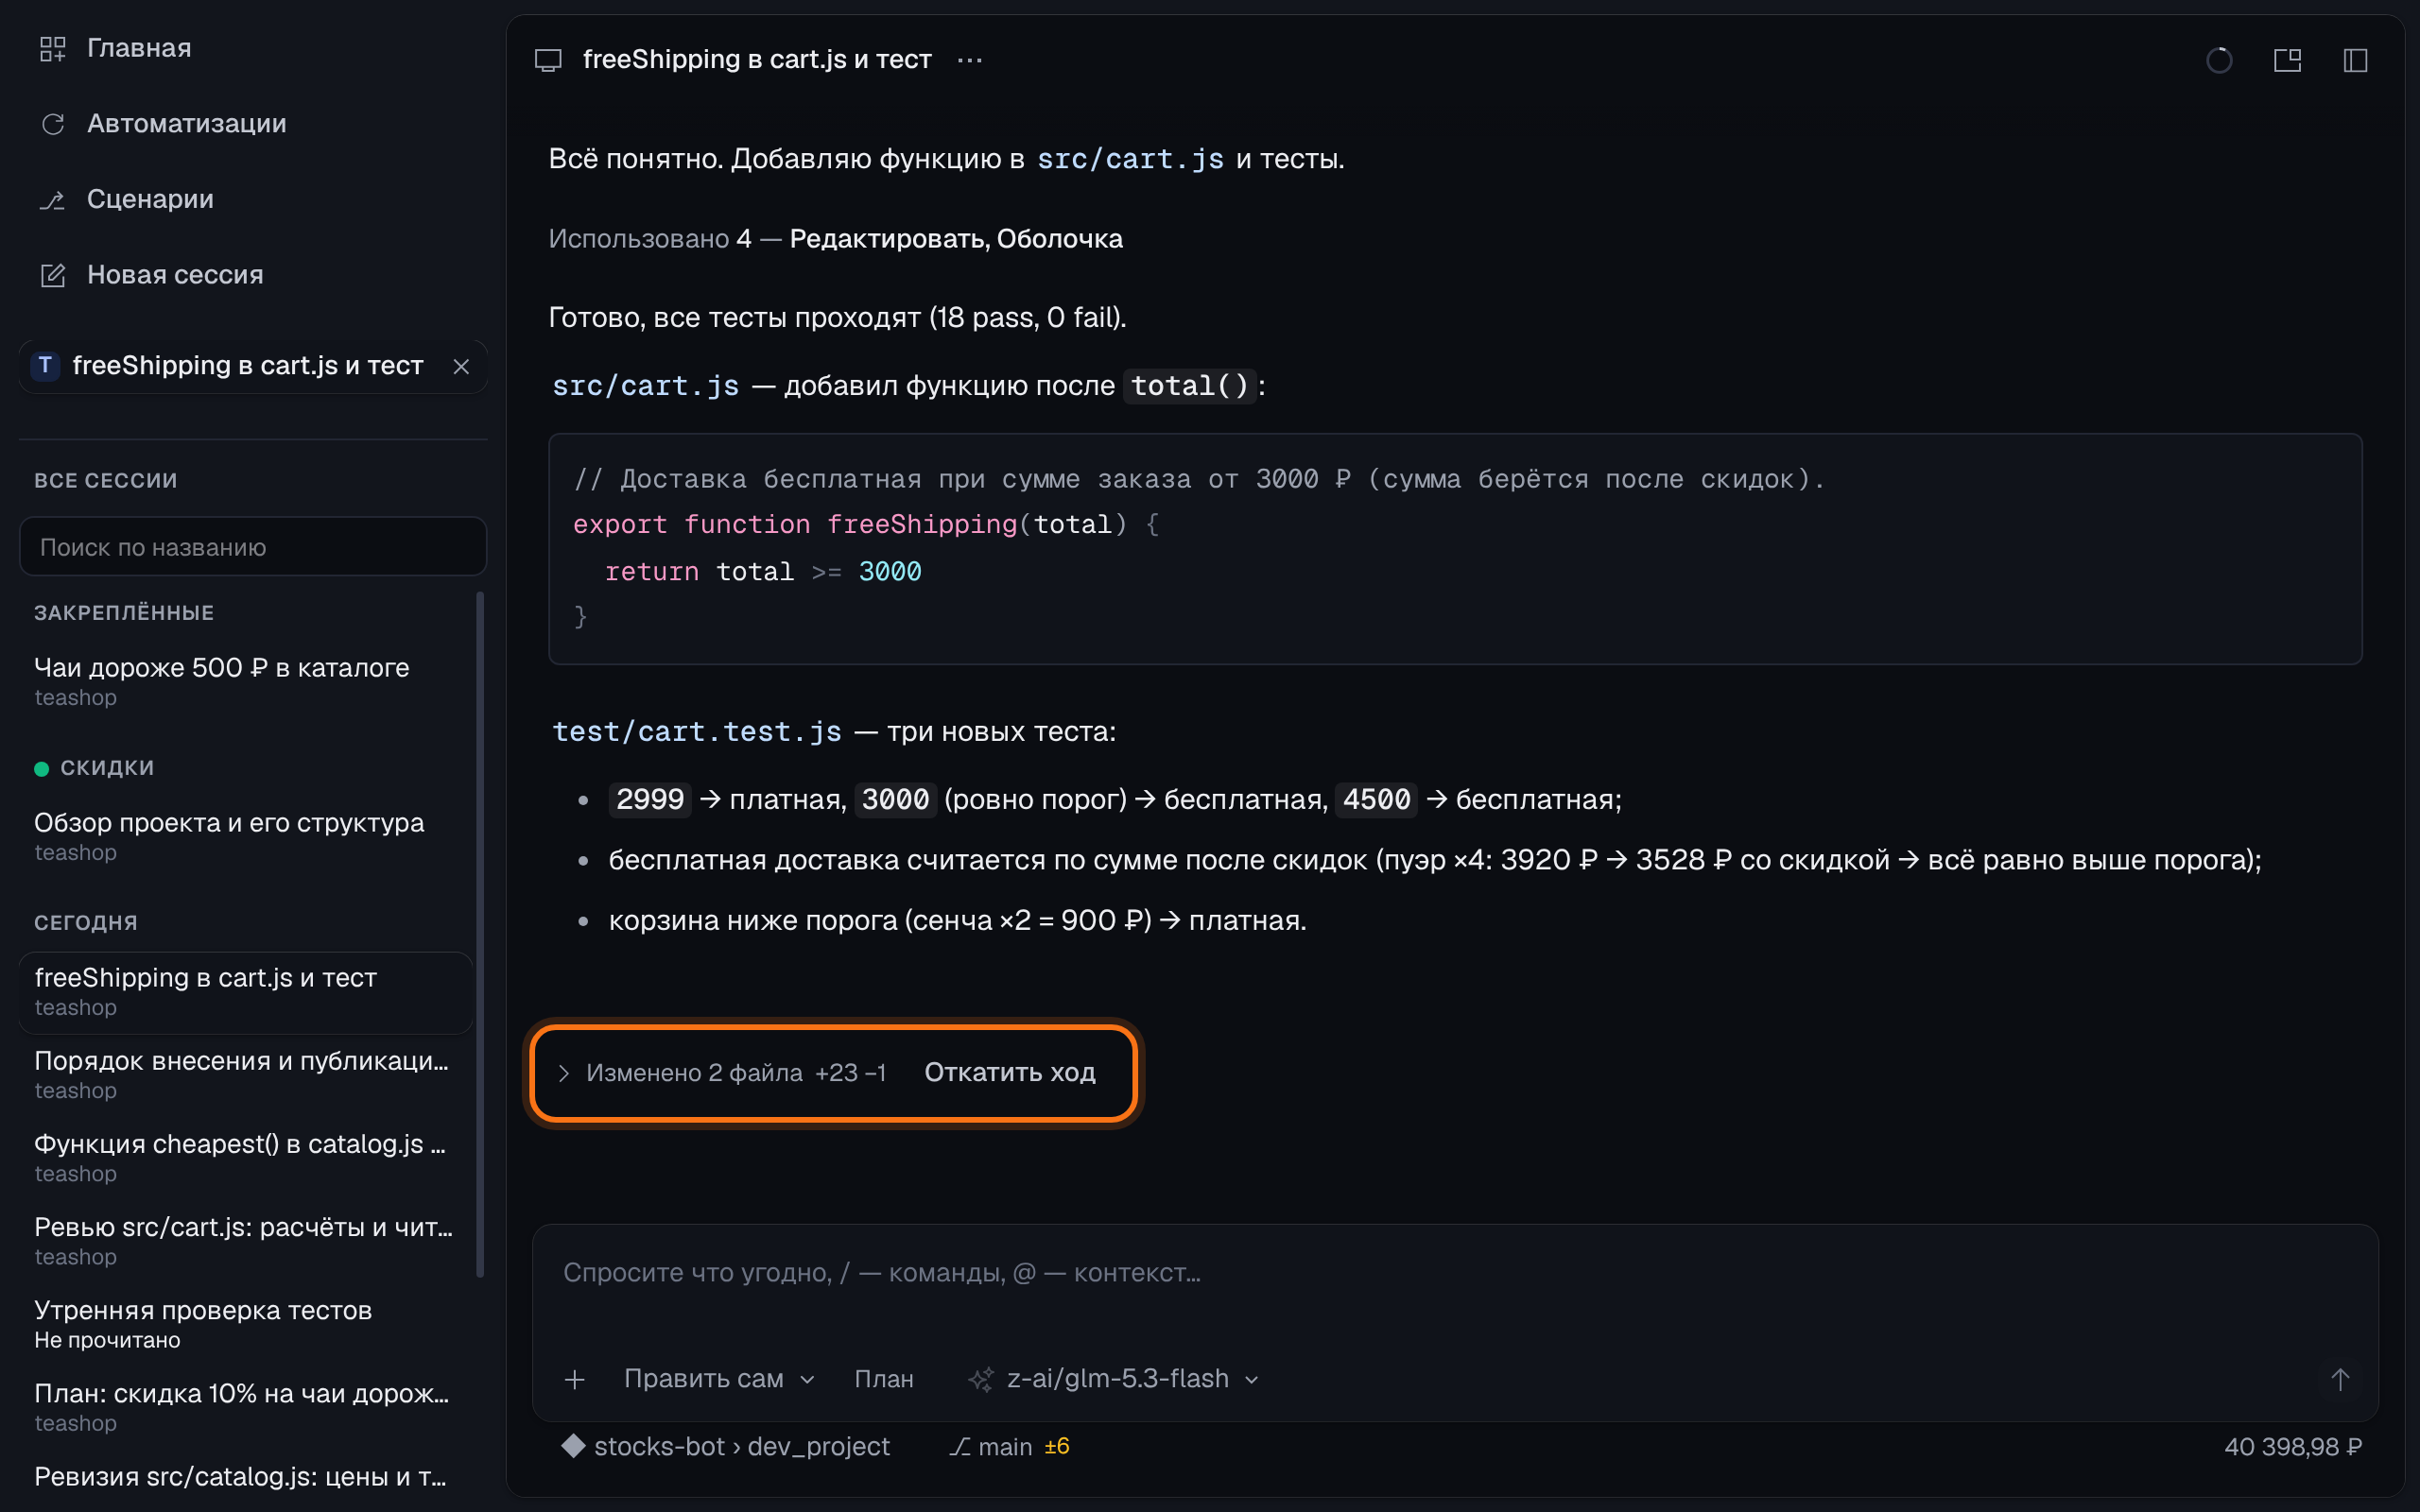
Task: Open the three-dot session menu in the header
Action: pyautogui.click(x=969, y=60)
